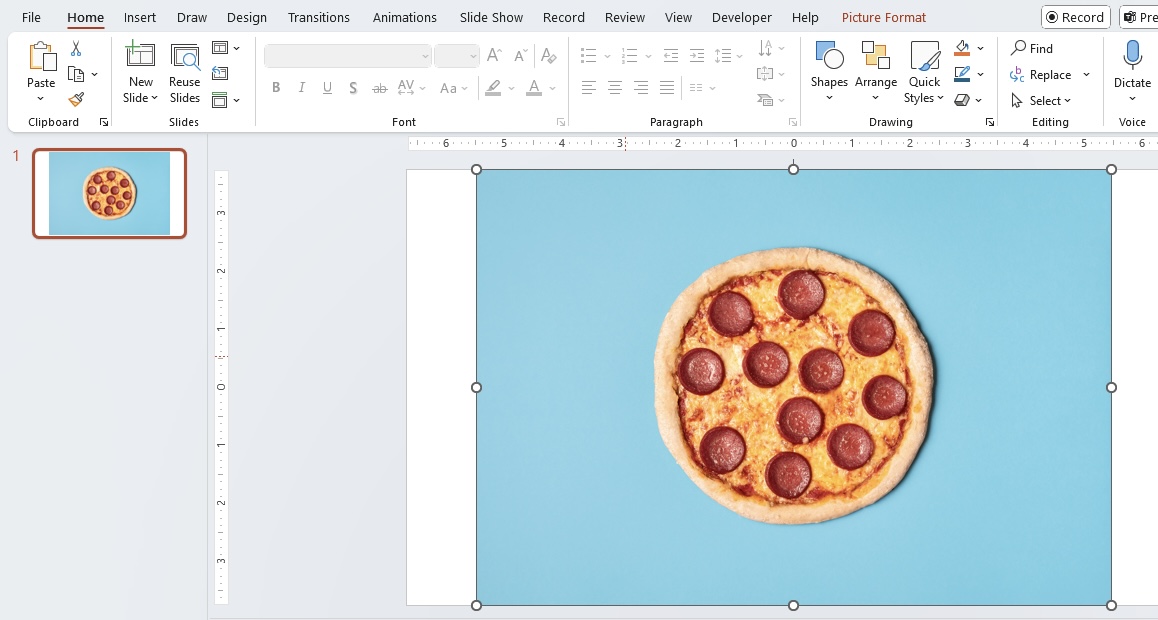The width and height of the screenshot is (1158, 620).
Task: Apply Shape Fill paint bucket
Action: point(962,48)
